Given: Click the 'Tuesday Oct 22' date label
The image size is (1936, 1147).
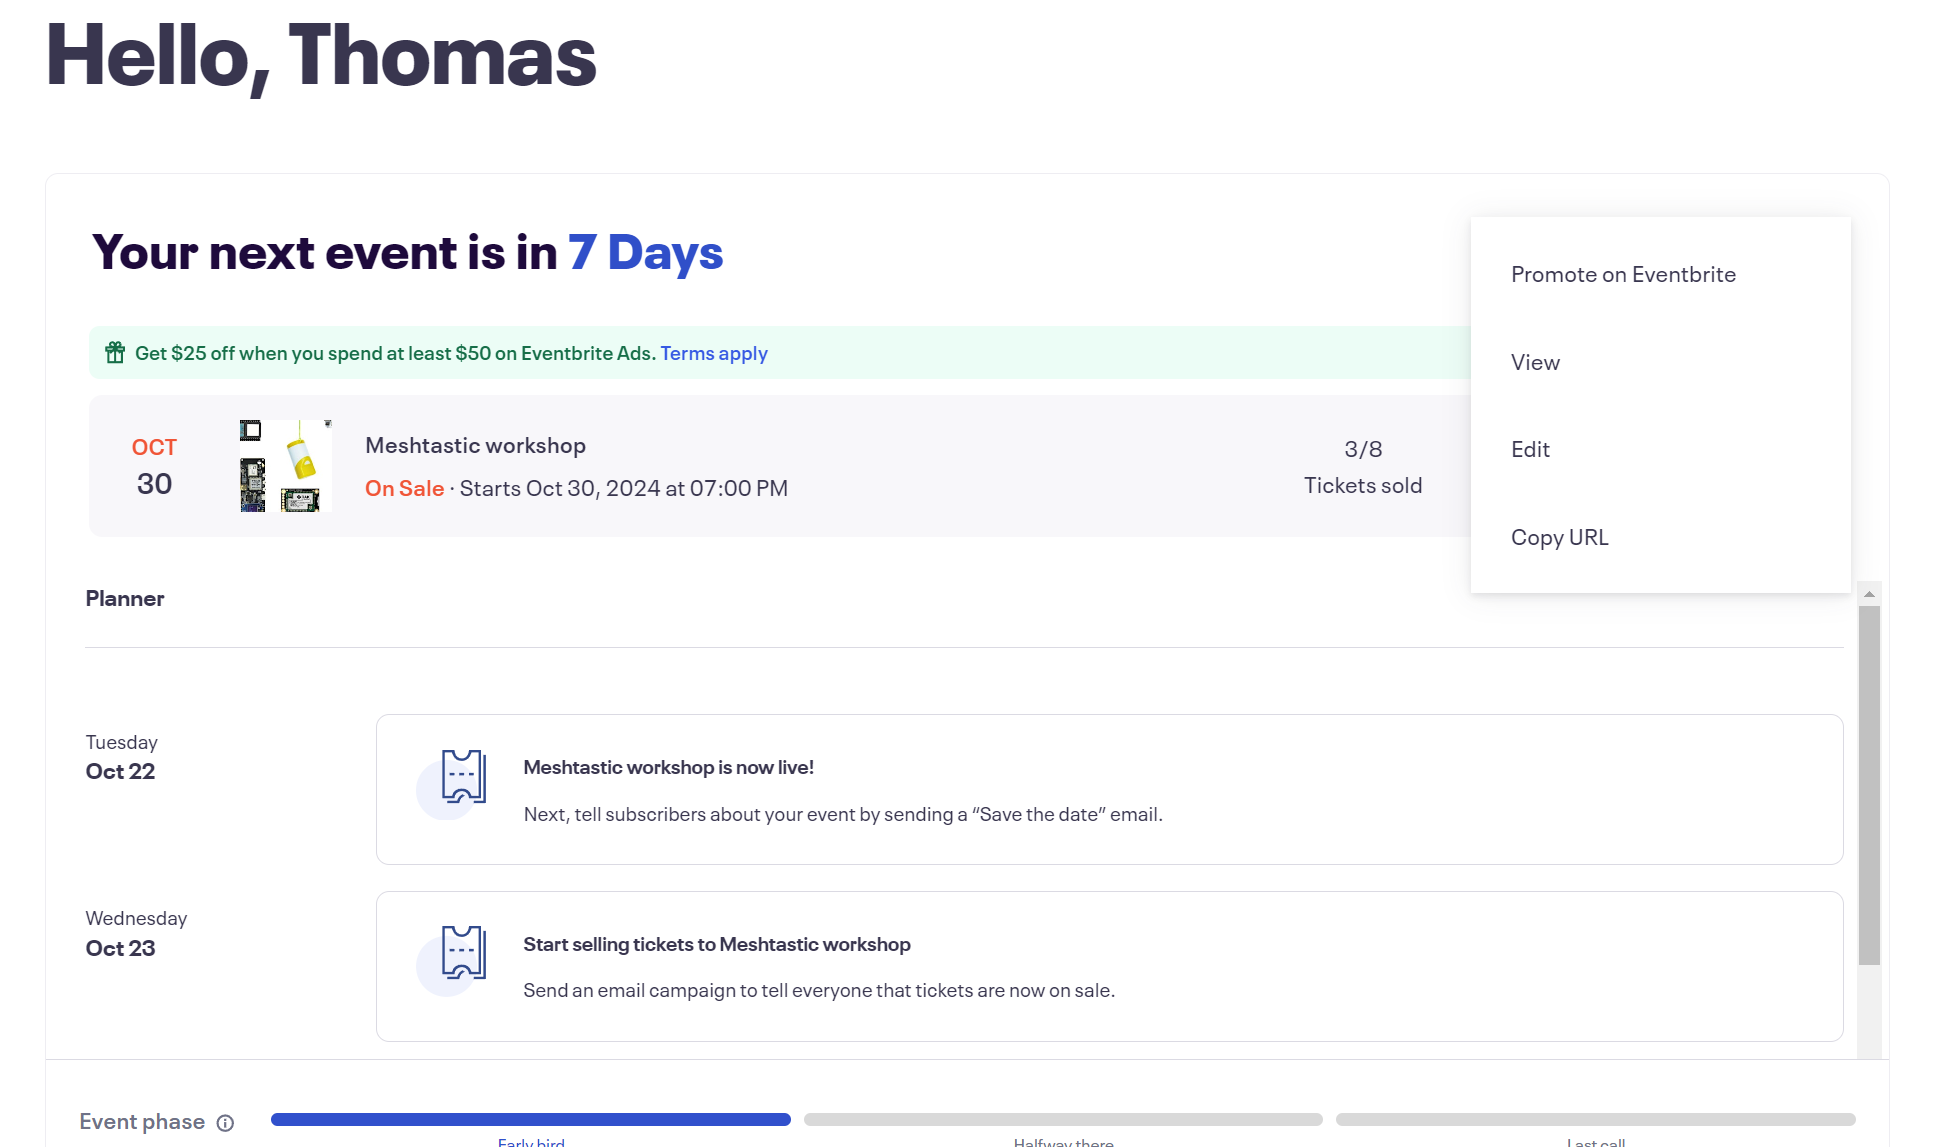Looking at the screenshot, I should (121, 757).
